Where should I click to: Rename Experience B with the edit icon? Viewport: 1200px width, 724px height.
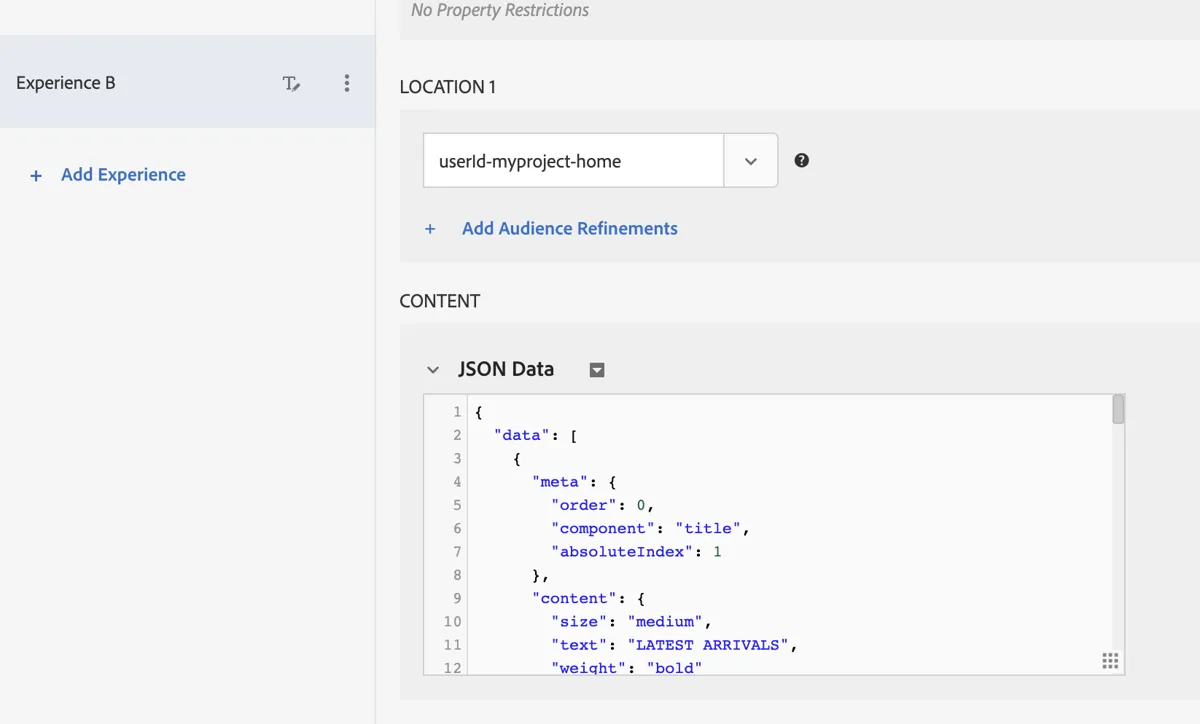[x=291, y=84]
